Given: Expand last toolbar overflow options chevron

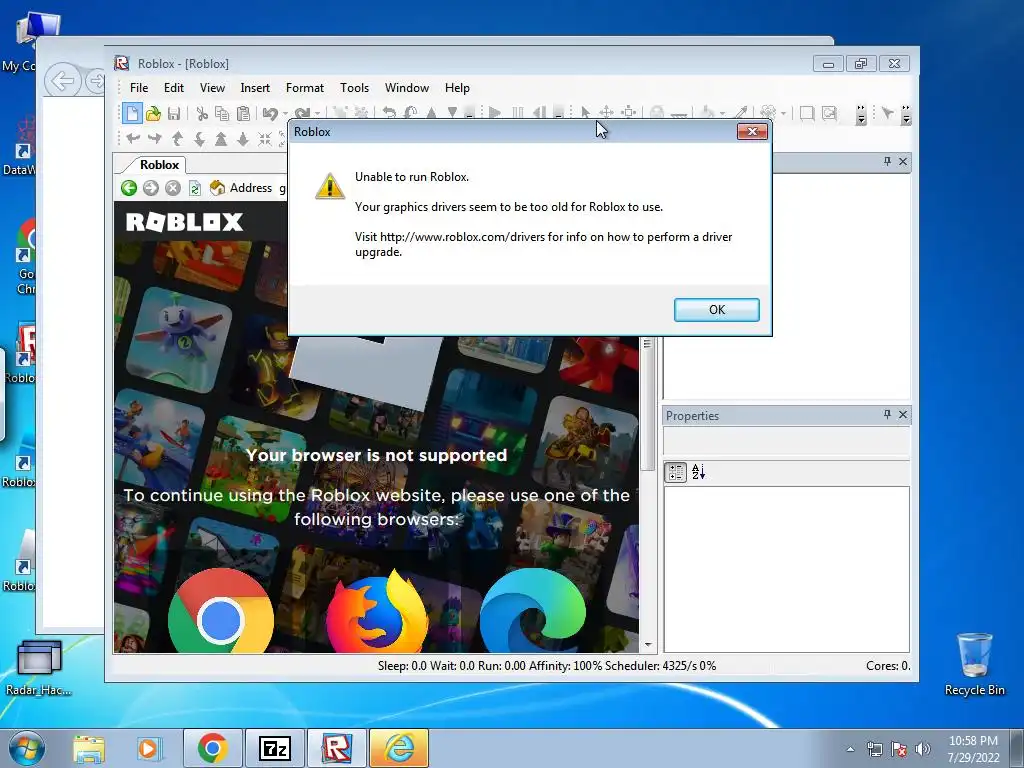Looking at the screenshot, I should point(906,114).
